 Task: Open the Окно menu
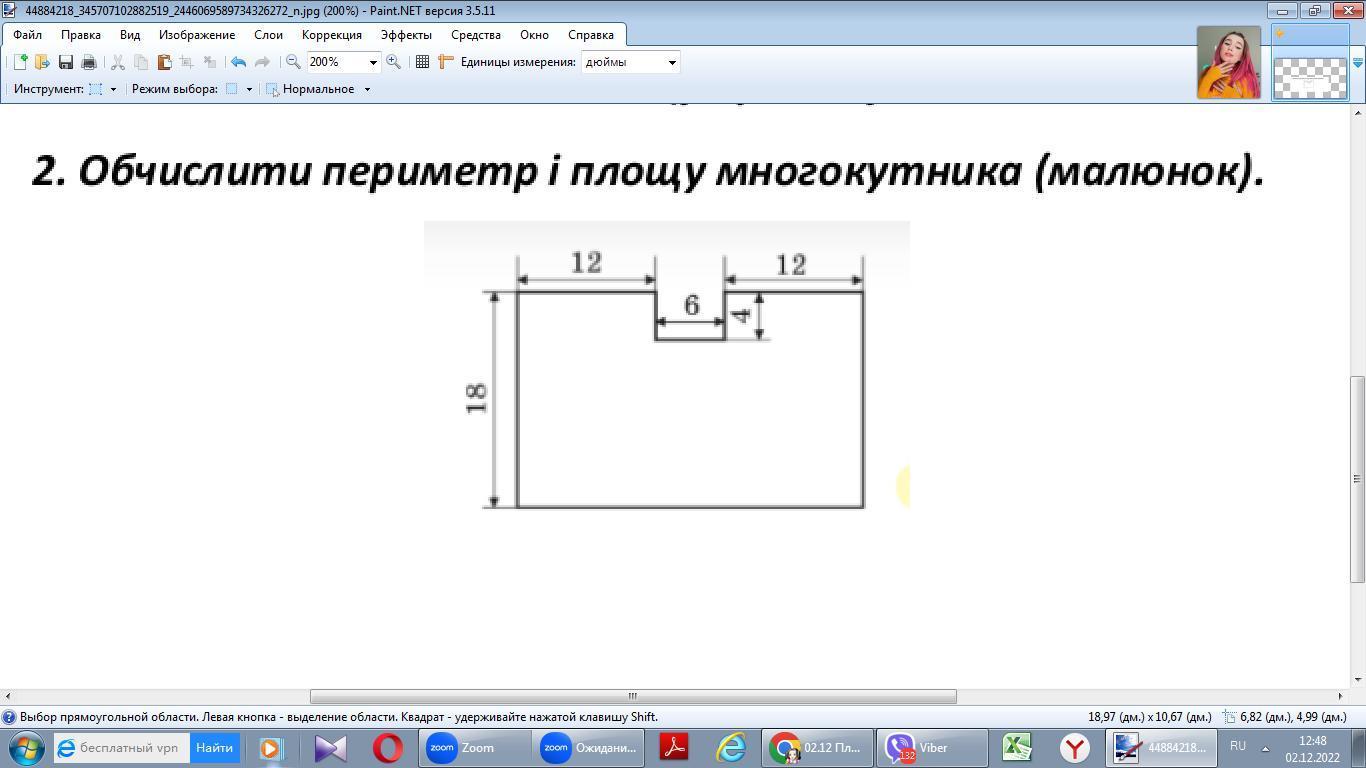pyautogui.click(x=534, y=35)
